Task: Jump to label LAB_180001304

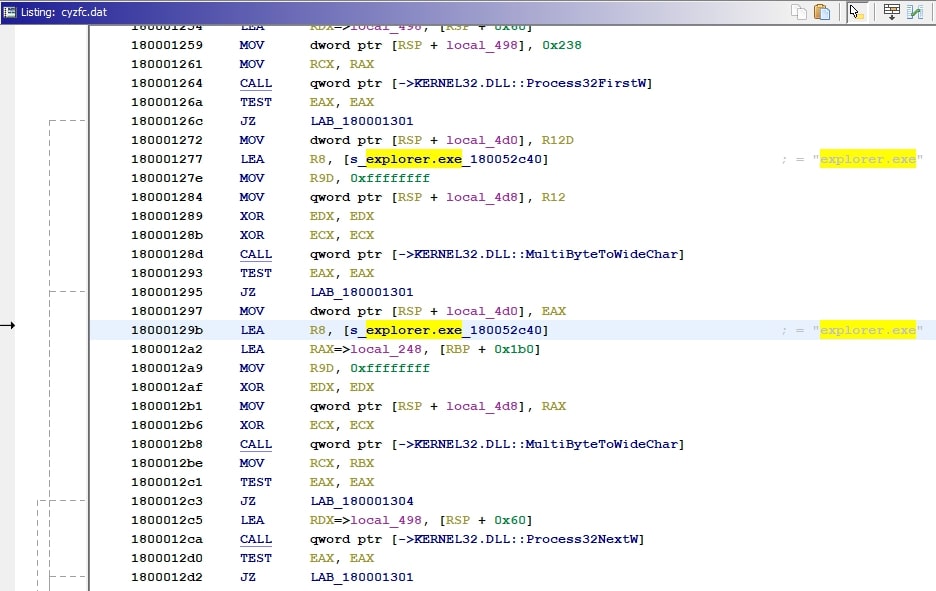Action: tap(361, 501)
